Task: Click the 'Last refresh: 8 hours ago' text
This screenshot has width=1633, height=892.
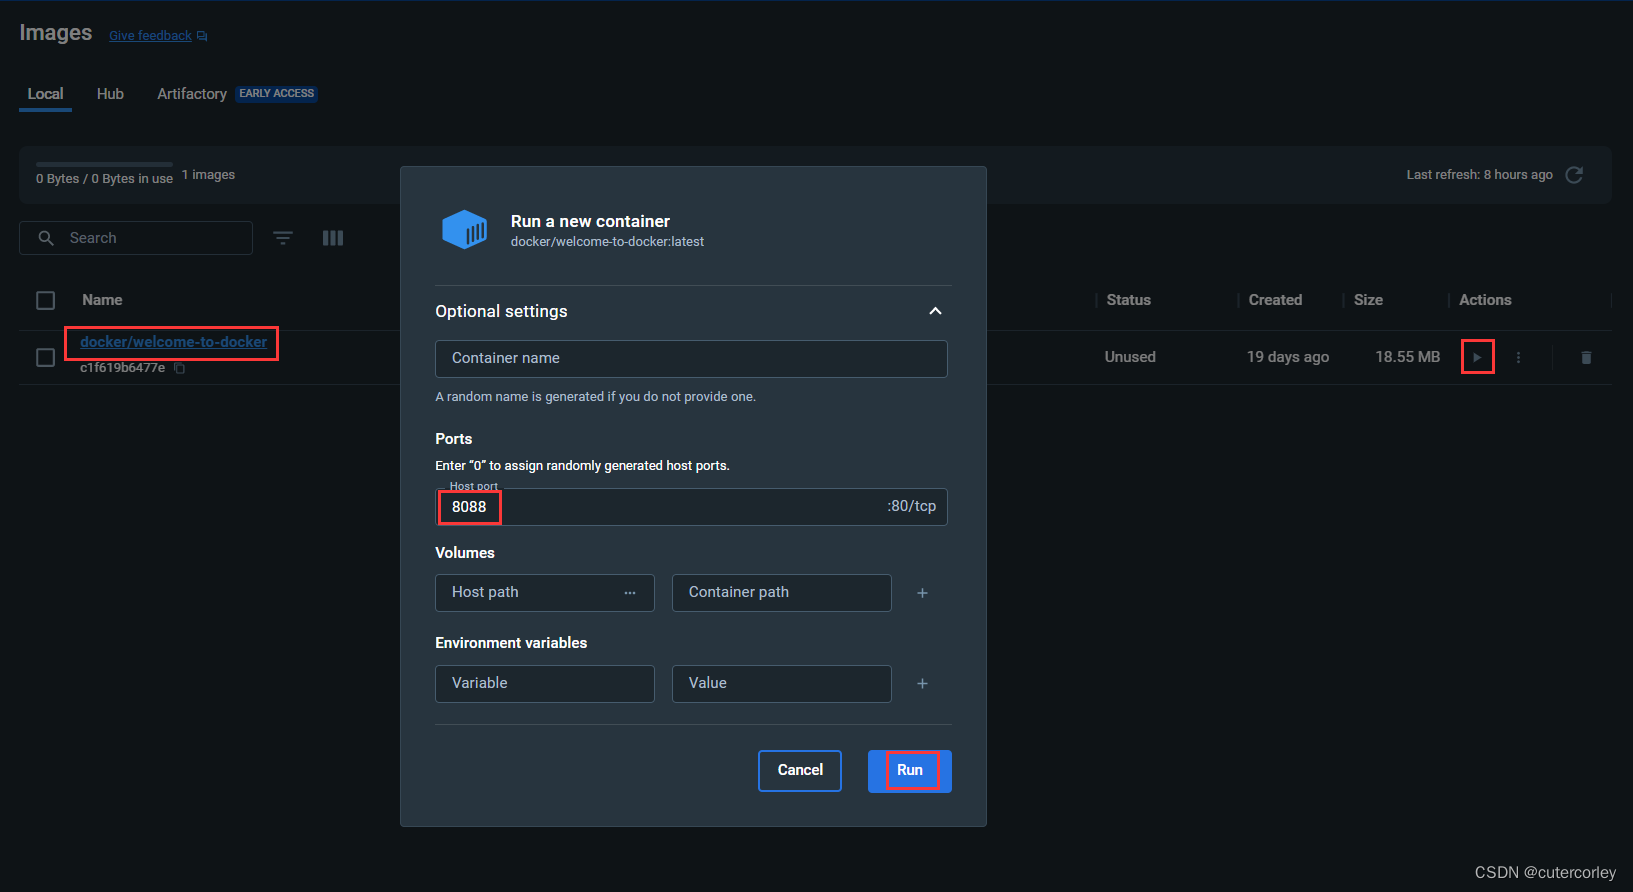Action: pyautogui.click(x=1479, y=175)
